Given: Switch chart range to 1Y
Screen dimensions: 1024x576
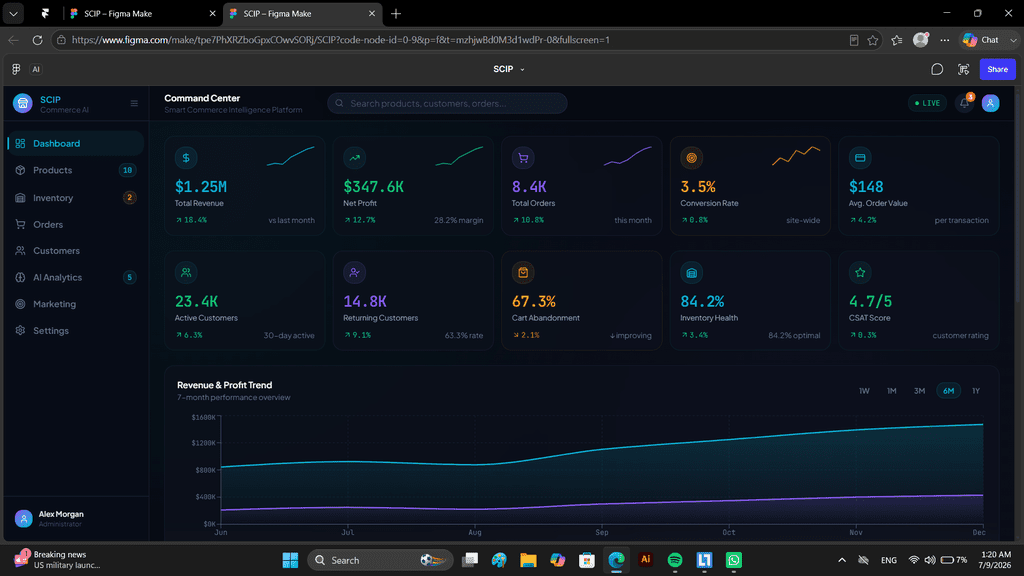Looking at the screenshot, I should pos(976,391).
